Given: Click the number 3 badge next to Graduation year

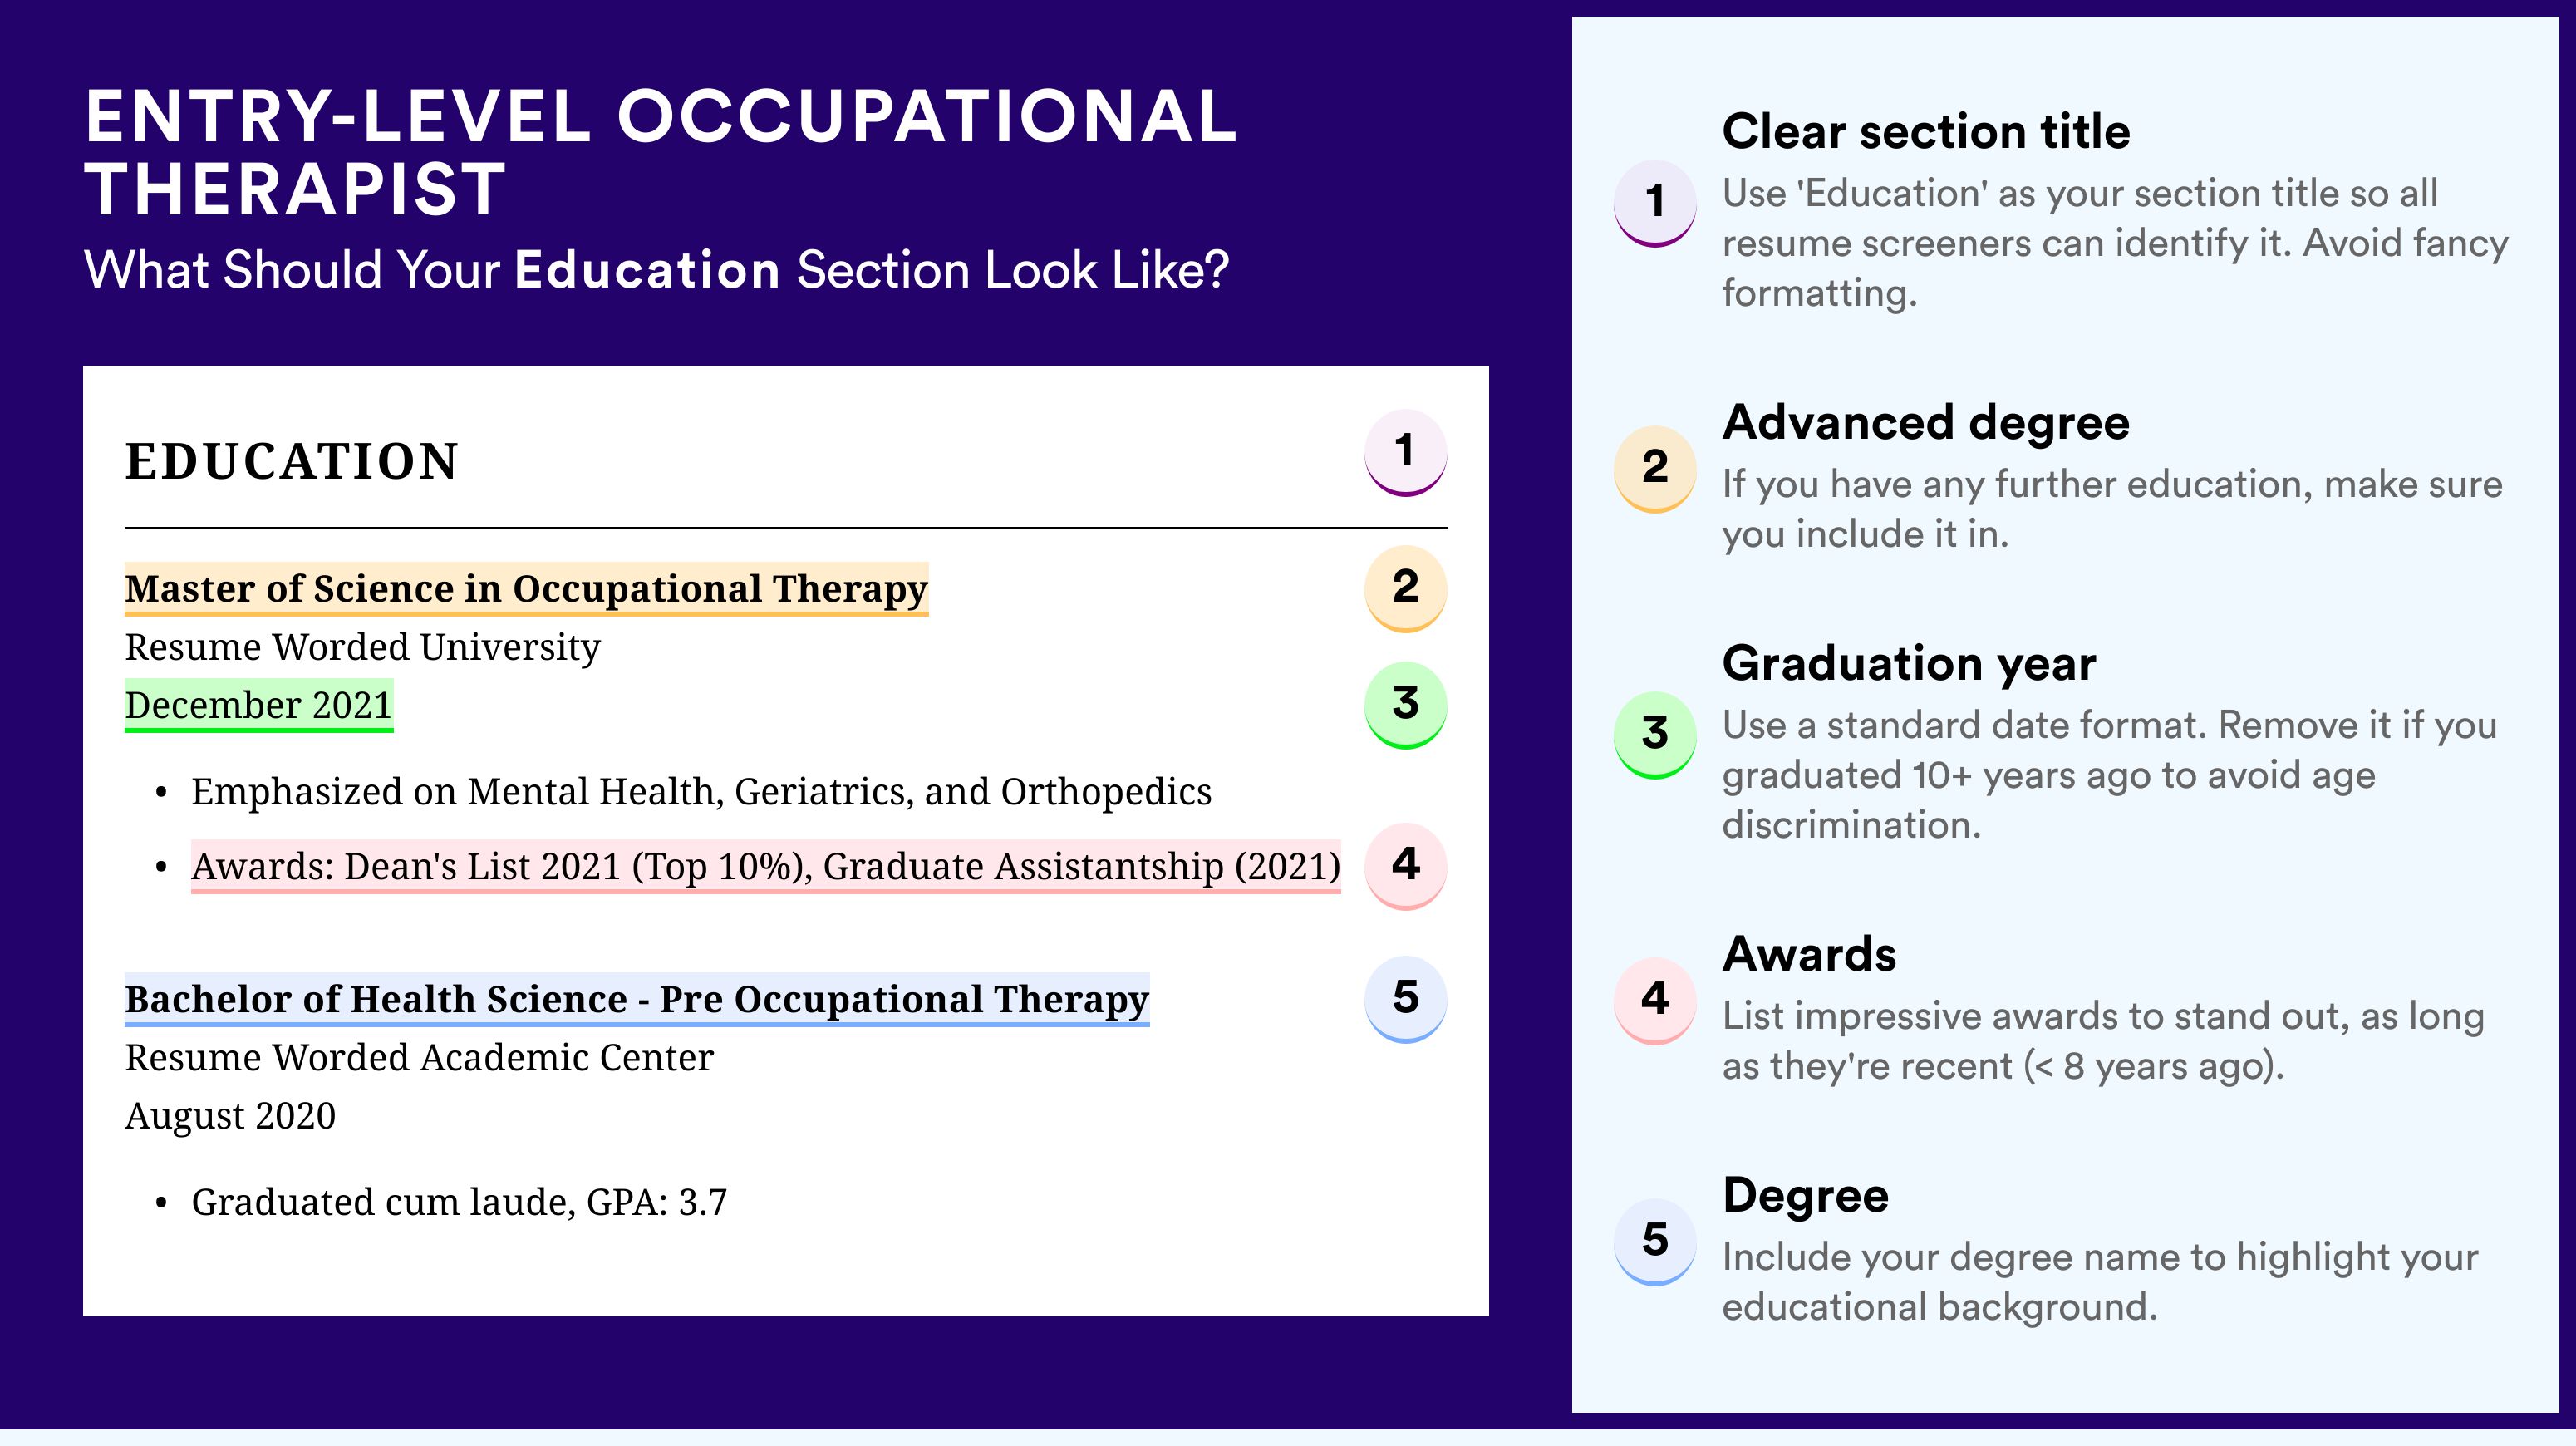Looking at the screenshot, I should [1655, 735].
